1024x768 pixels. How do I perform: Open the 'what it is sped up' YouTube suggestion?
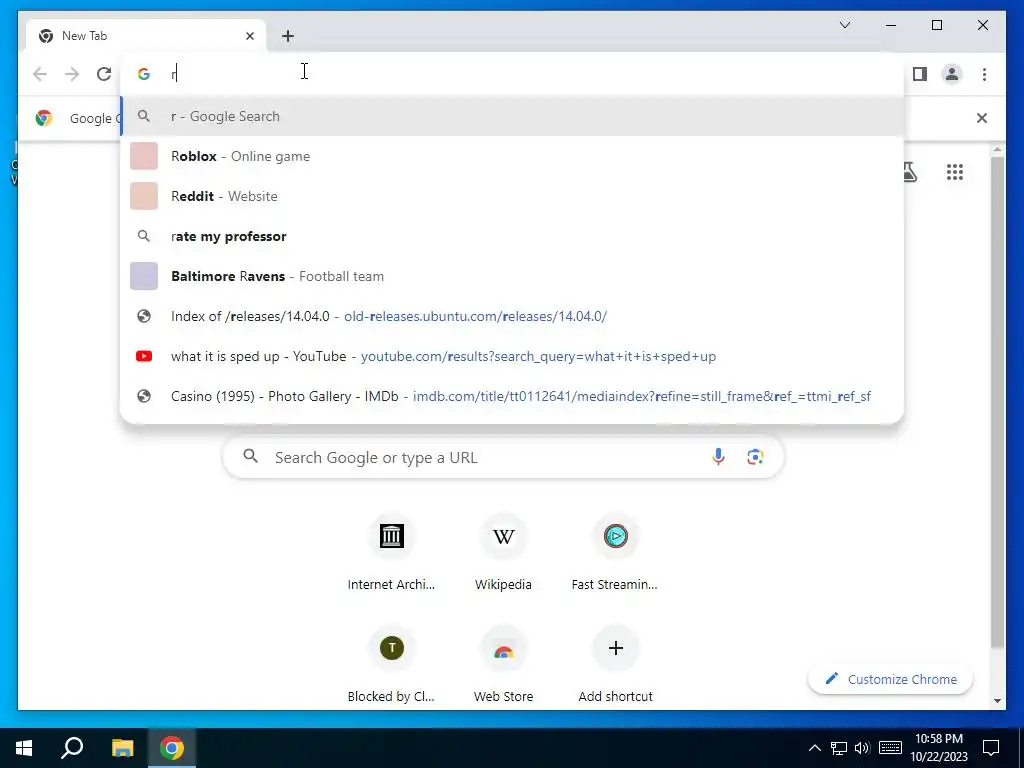pos(512,356)
